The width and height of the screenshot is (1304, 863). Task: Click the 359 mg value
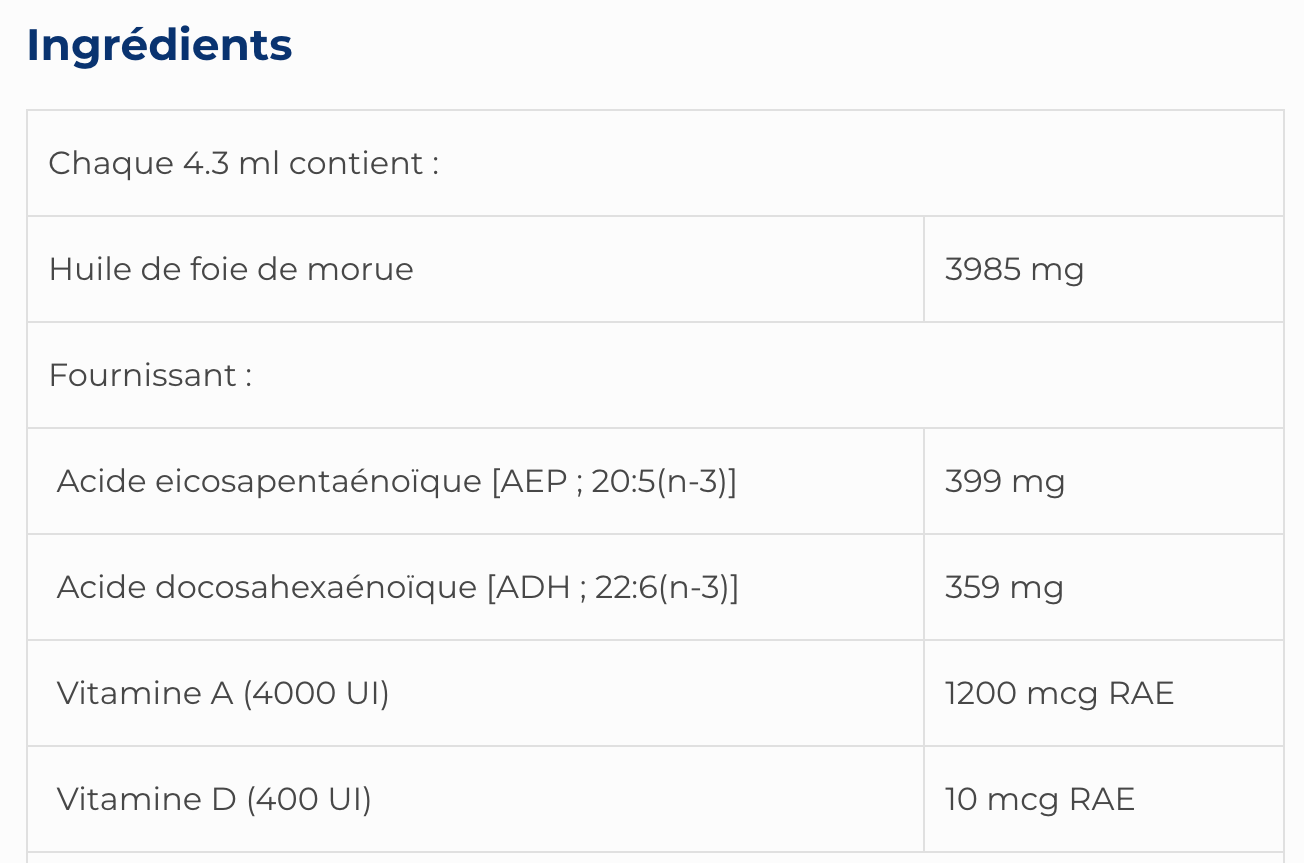(1004, 587)
